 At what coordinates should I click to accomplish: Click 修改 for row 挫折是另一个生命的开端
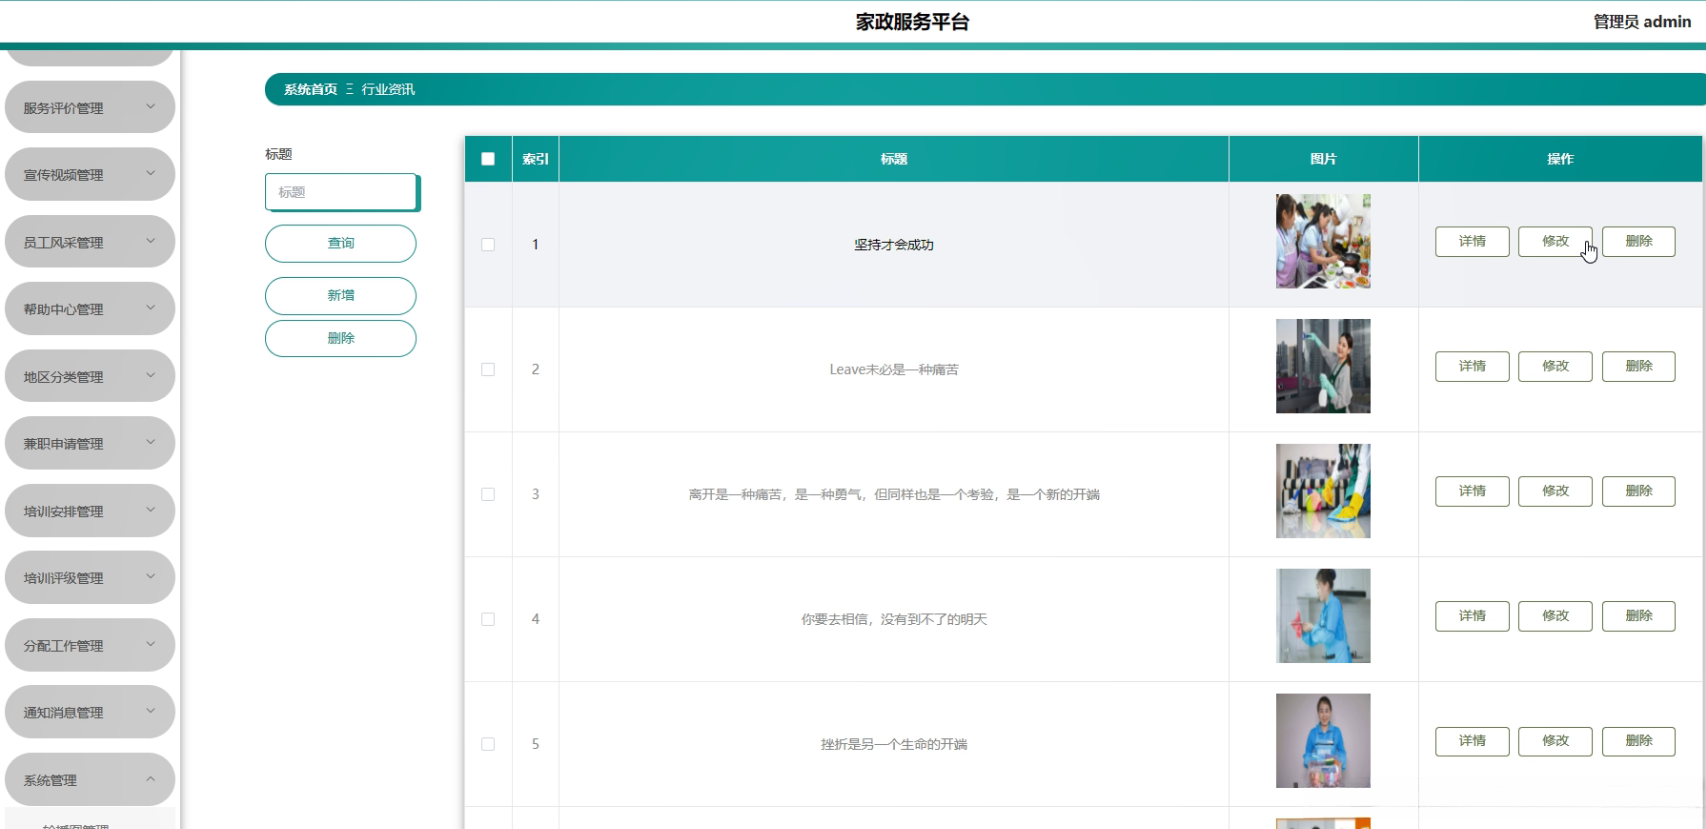pyautogui.click(x=1555, y=741)
